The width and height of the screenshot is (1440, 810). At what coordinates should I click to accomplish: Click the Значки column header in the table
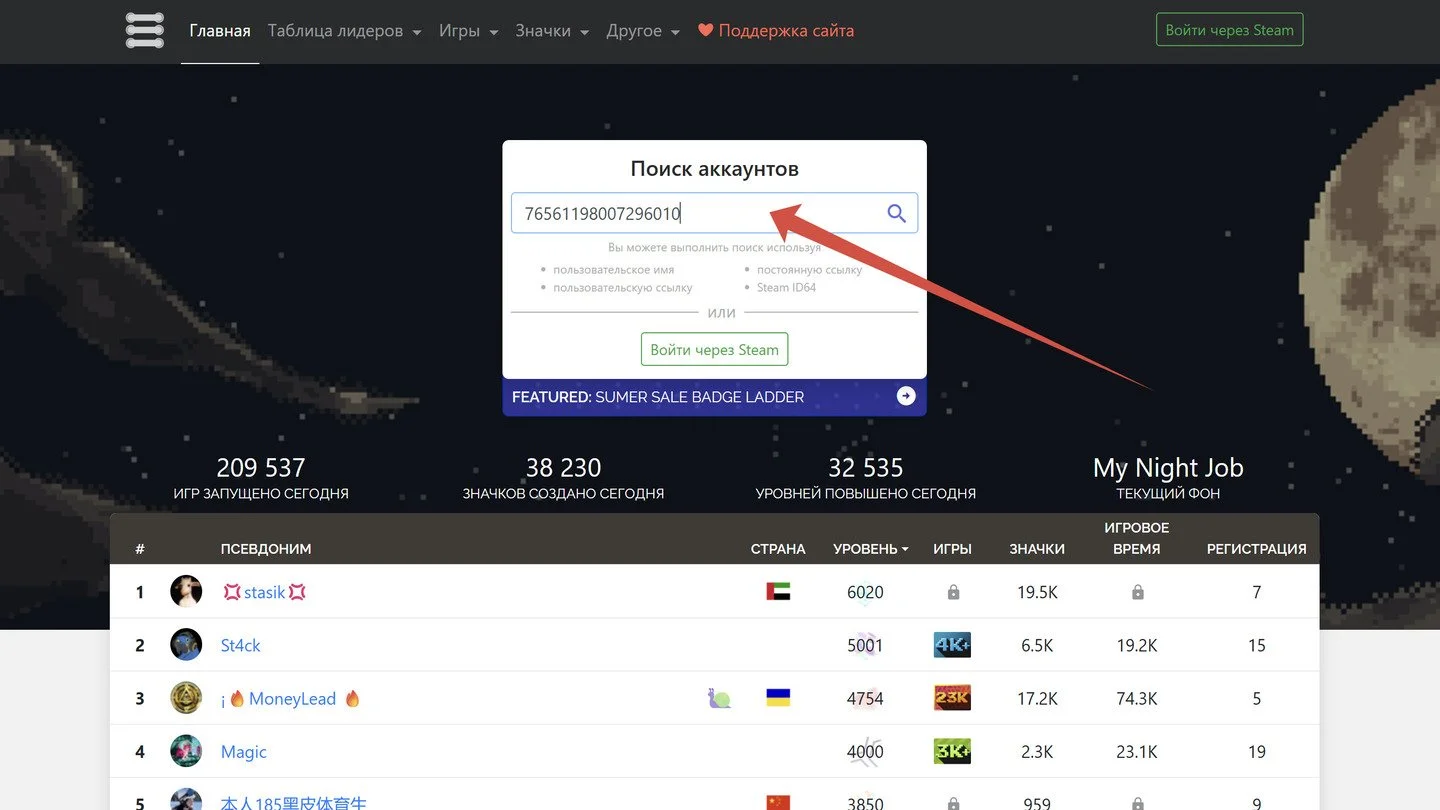click(1037, 549)
